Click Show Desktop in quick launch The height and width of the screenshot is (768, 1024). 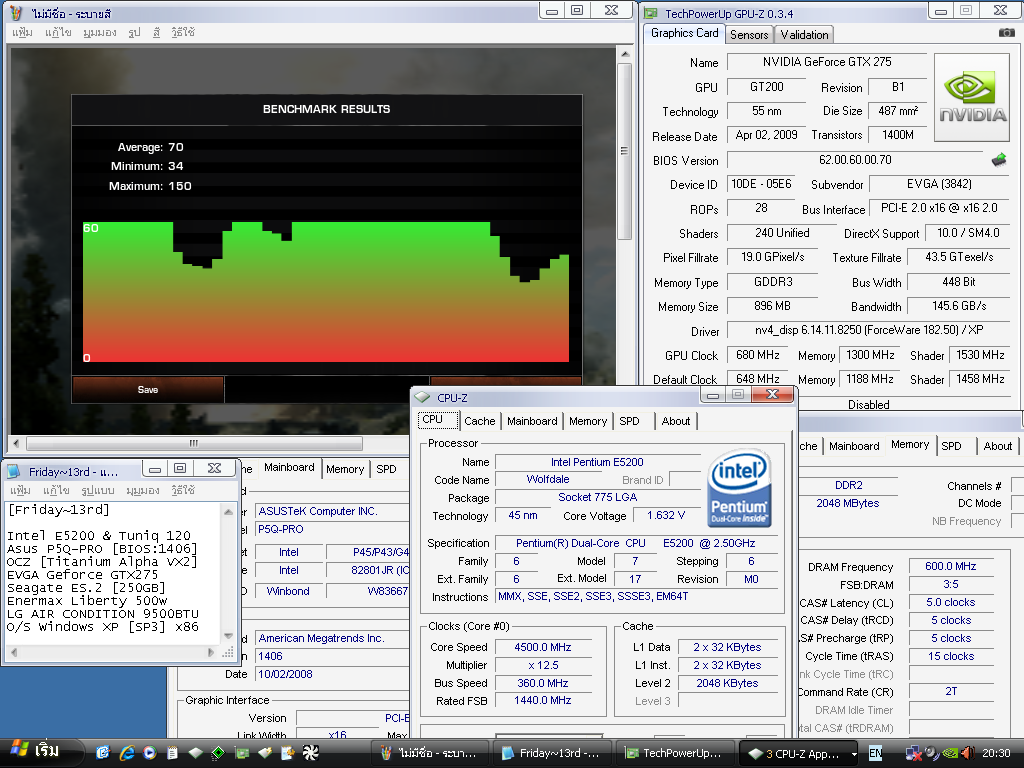(103, 753)
